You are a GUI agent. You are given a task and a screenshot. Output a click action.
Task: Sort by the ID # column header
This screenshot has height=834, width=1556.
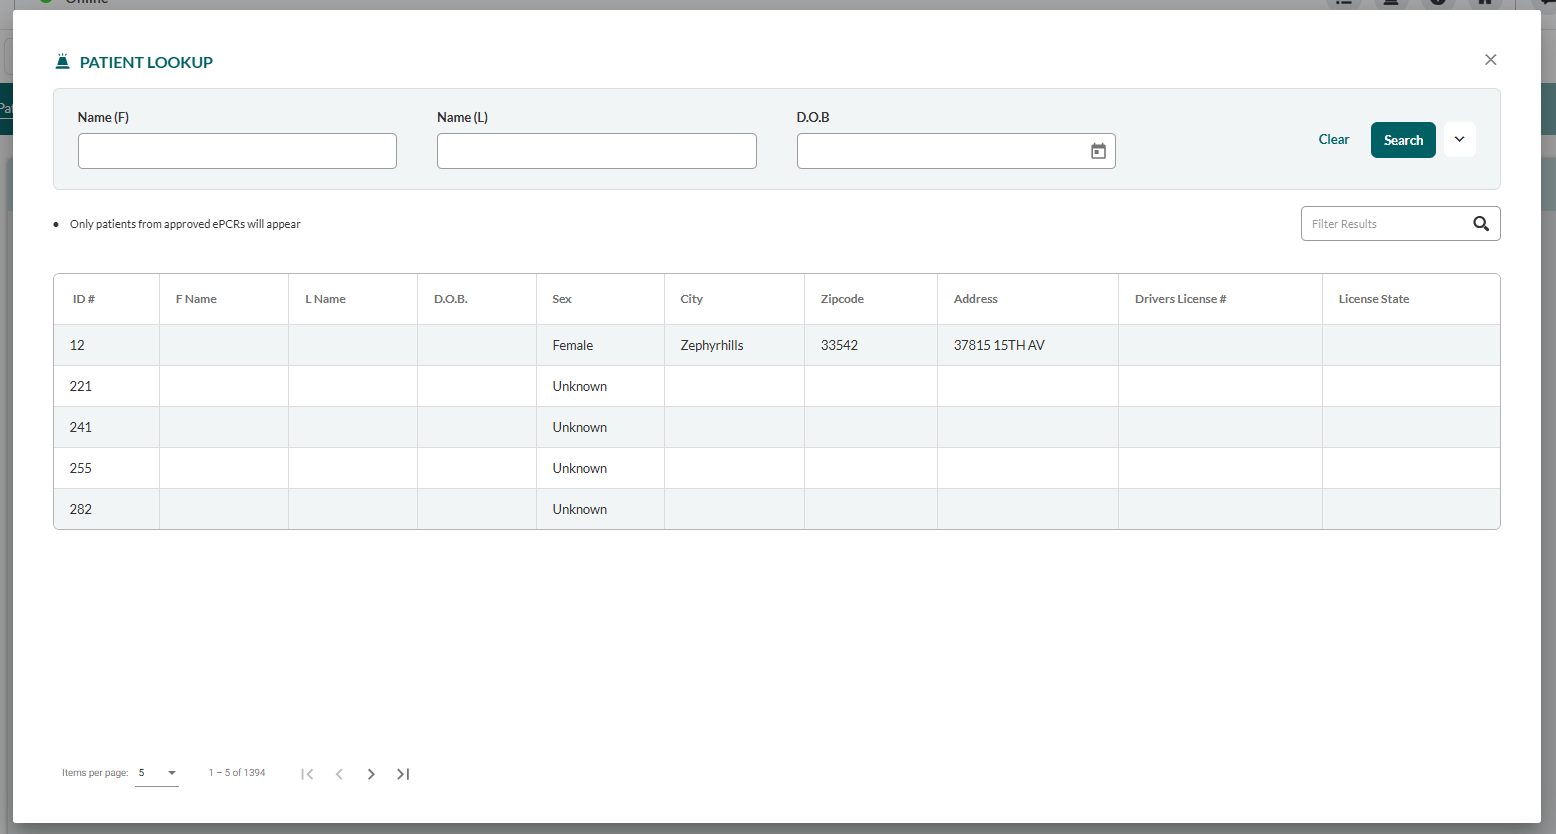pos(84,299)
